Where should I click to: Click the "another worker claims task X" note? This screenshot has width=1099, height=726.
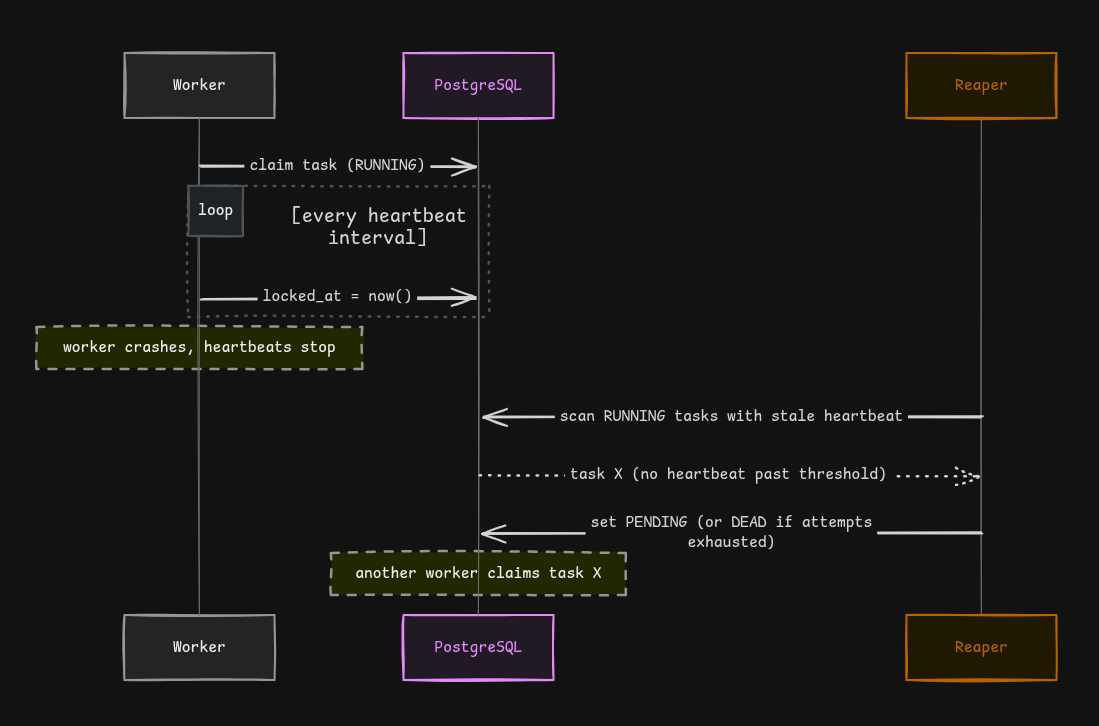[x=478, y=573]
